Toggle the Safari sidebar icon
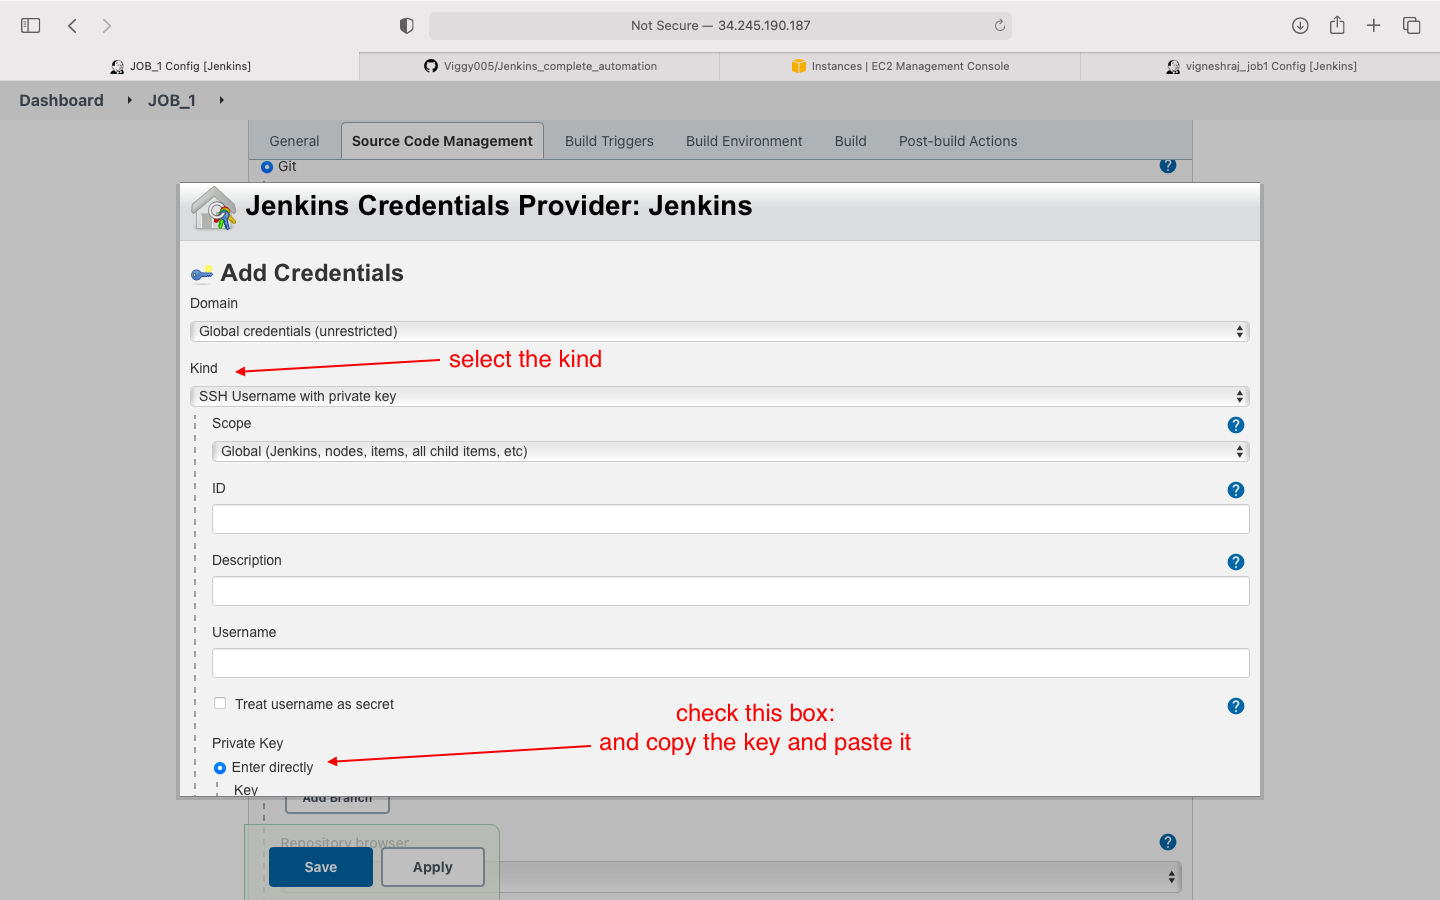Image resolution: width=1440 pixels, height=900 pixels. pyautogui.click(x=31, y=26)
